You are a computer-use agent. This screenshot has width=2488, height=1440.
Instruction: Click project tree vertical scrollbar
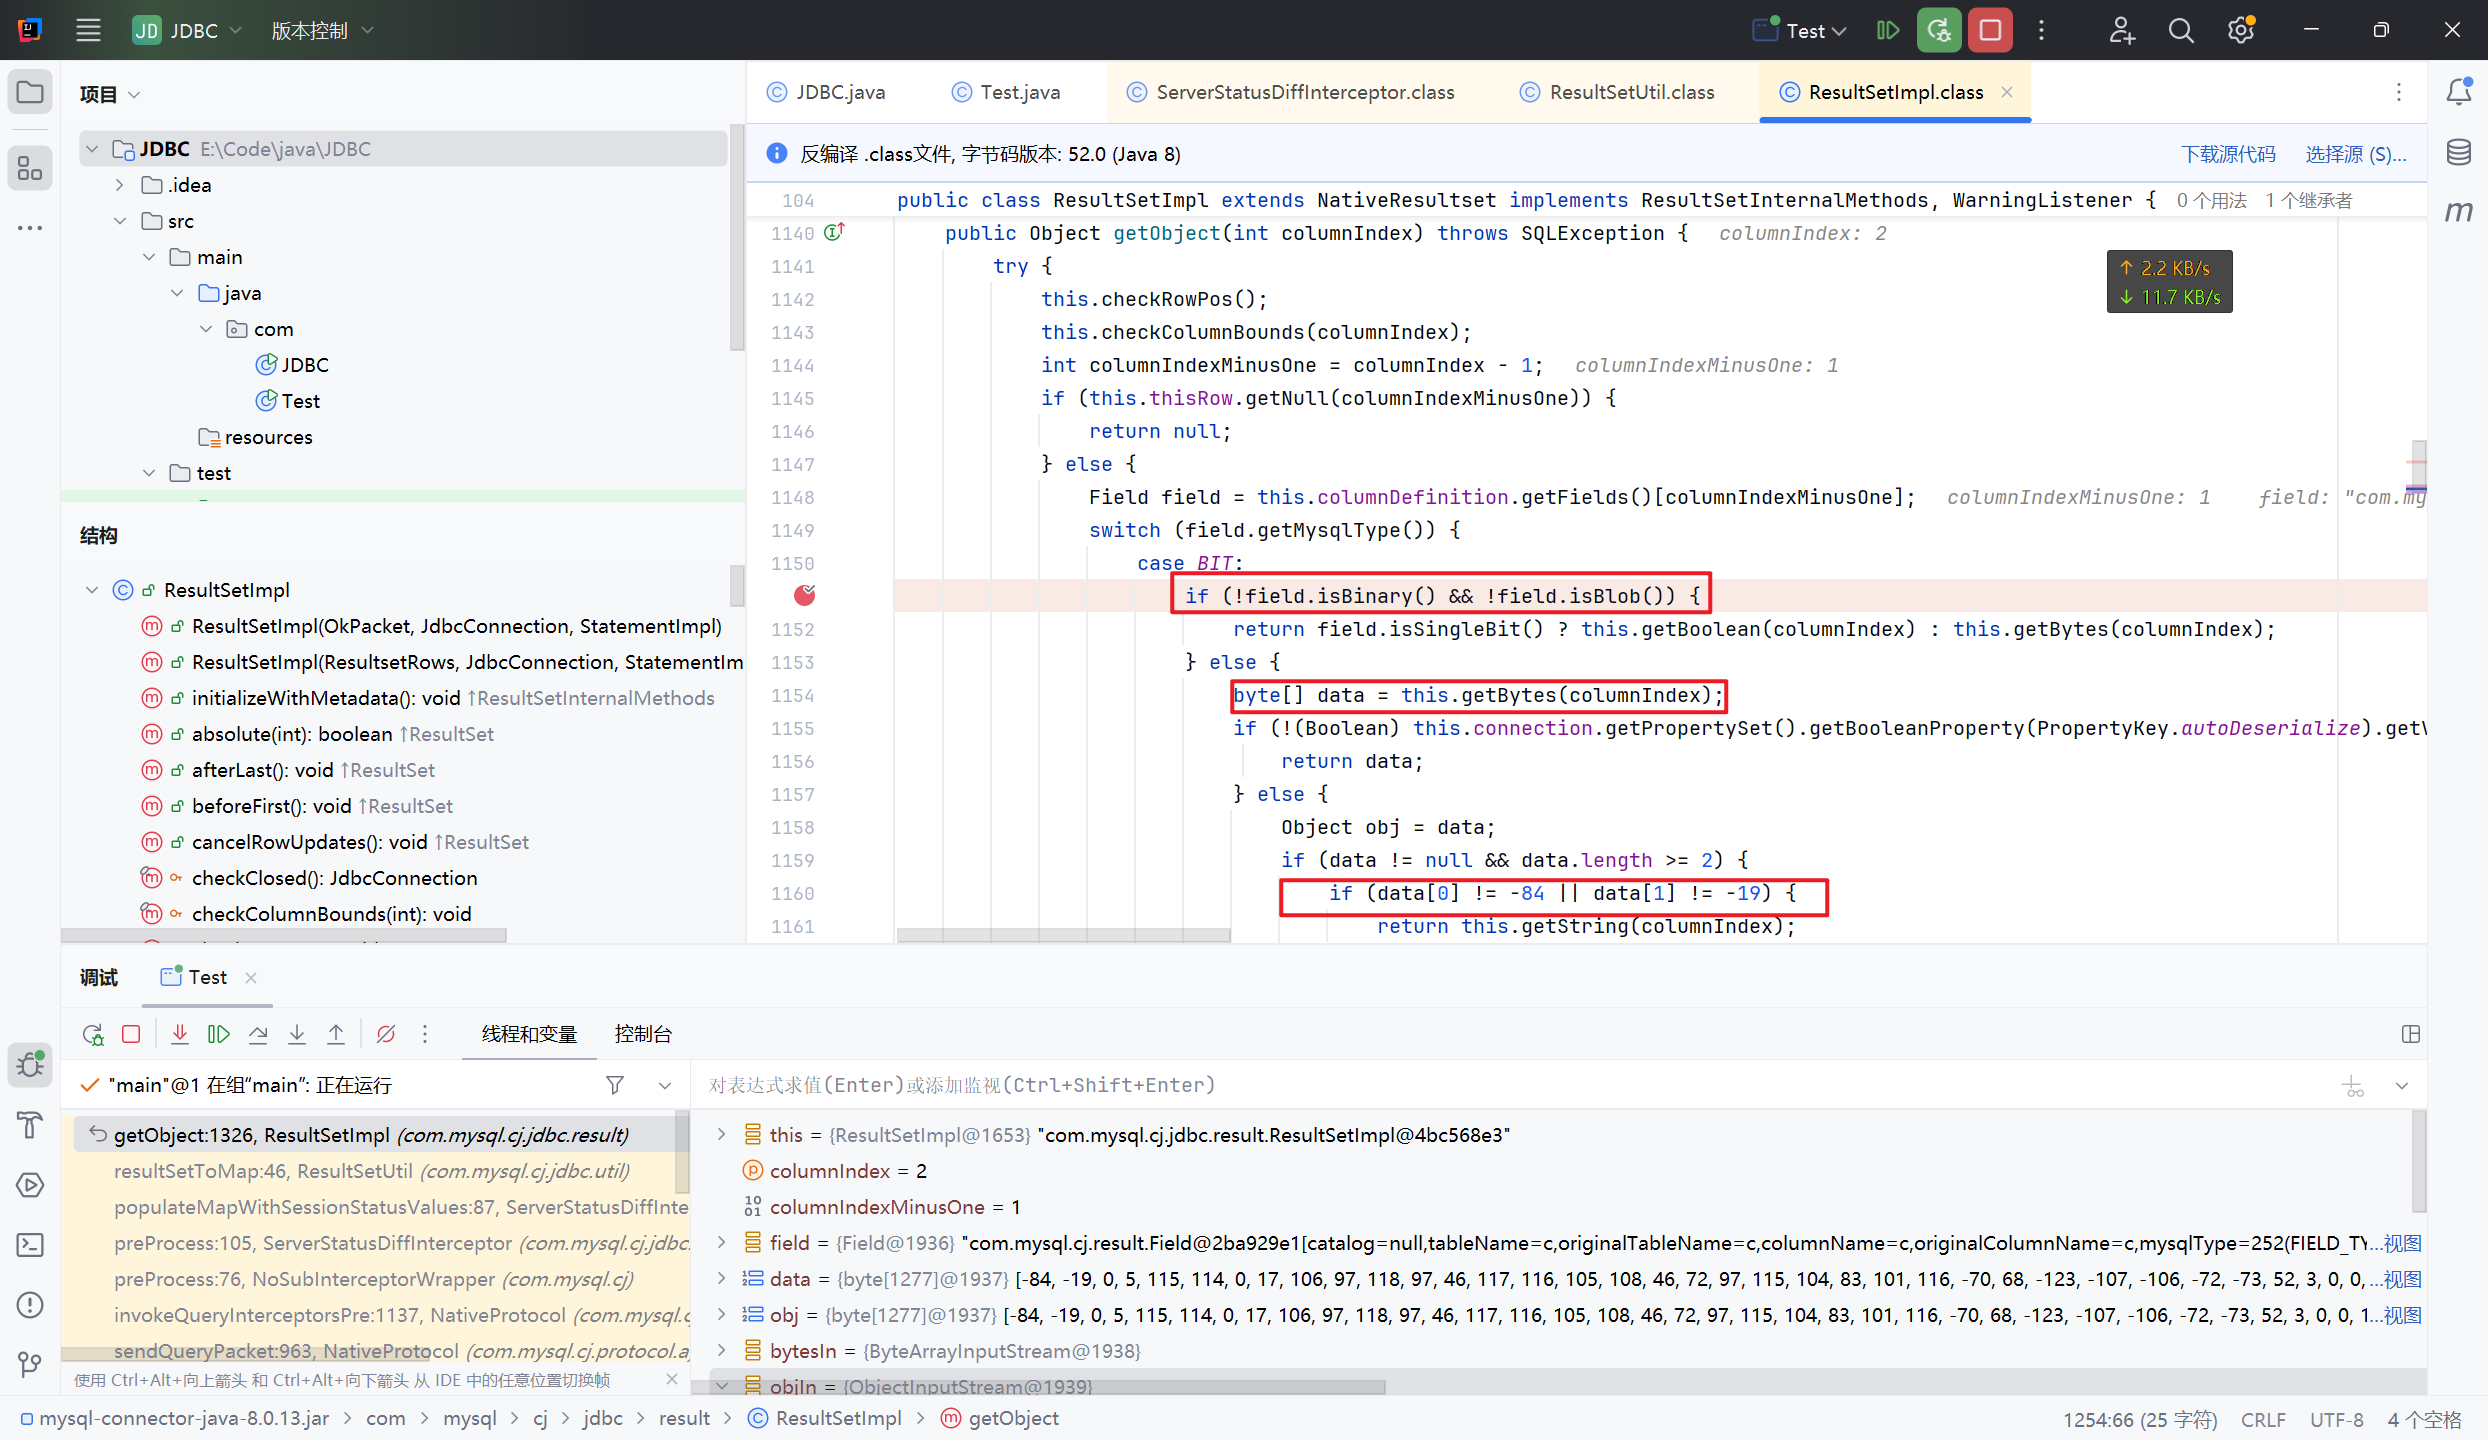click(x=737, y=237)
